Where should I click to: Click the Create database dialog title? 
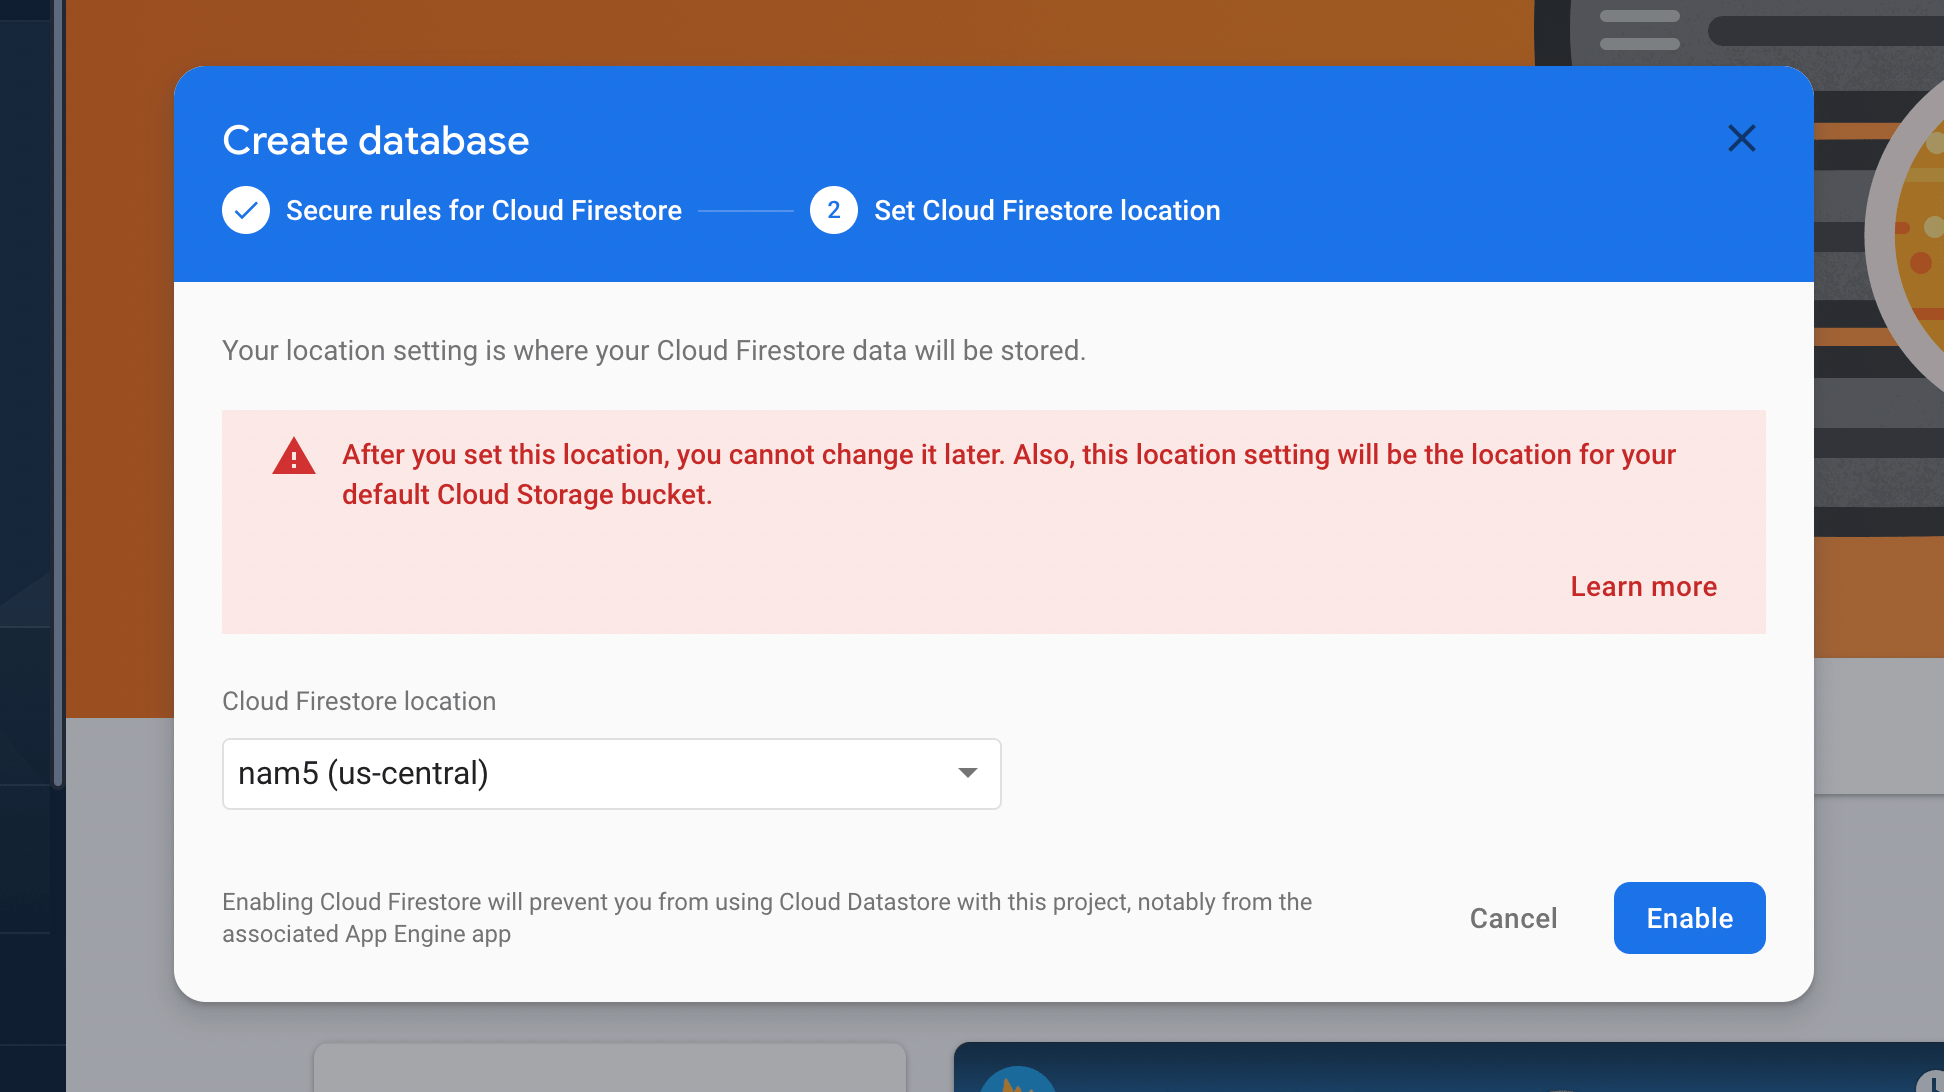pos(375,141)
